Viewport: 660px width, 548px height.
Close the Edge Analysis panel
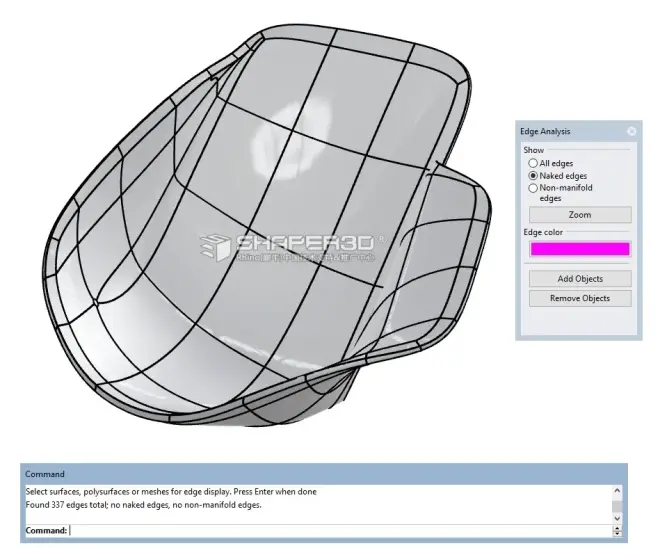pos(631,131)
